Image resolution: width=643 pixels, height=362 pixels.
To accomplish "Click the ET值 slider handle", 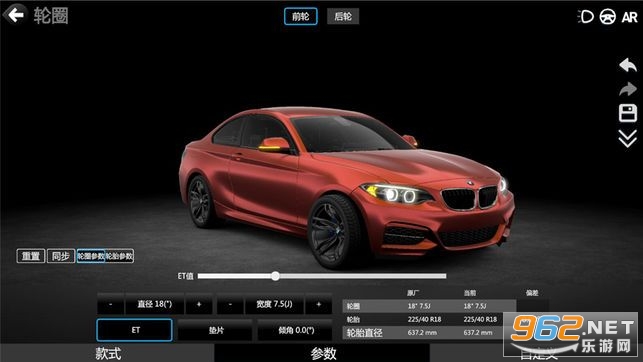I will tap(276, 276).
